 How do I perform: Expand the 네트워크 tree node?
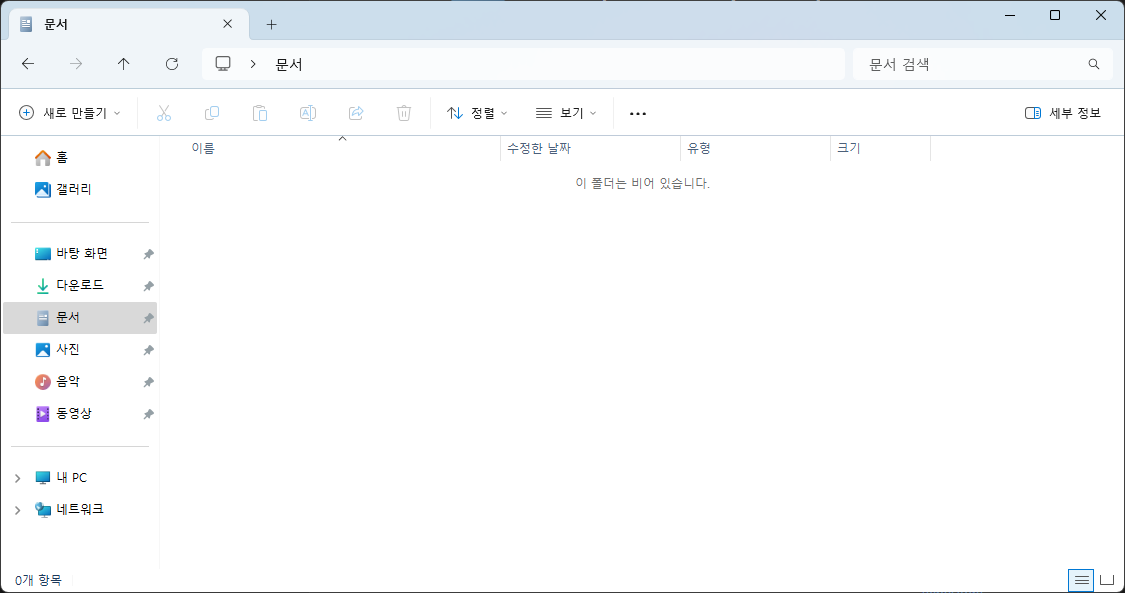tap(18, 510)
